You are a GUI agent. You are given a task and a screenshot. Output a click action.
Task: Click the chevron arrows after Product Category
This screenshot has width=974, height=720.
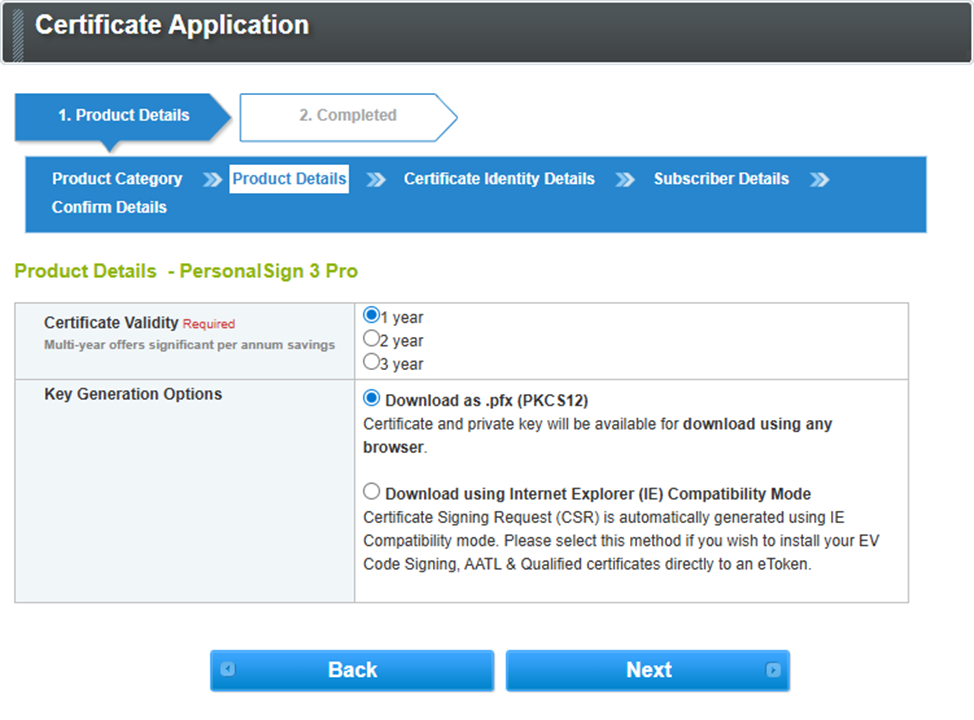212,180
